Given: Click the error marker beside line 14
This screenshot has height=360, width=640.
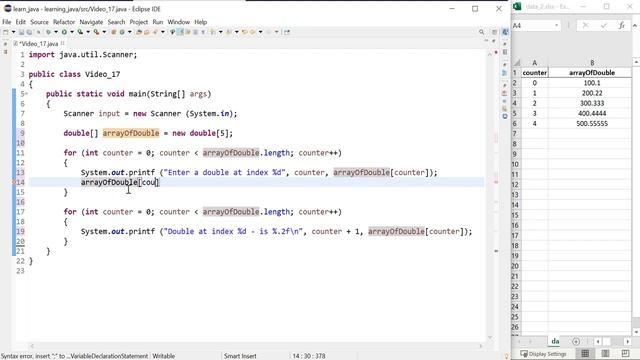Looking at the screenshot, I should pos(14,182).
